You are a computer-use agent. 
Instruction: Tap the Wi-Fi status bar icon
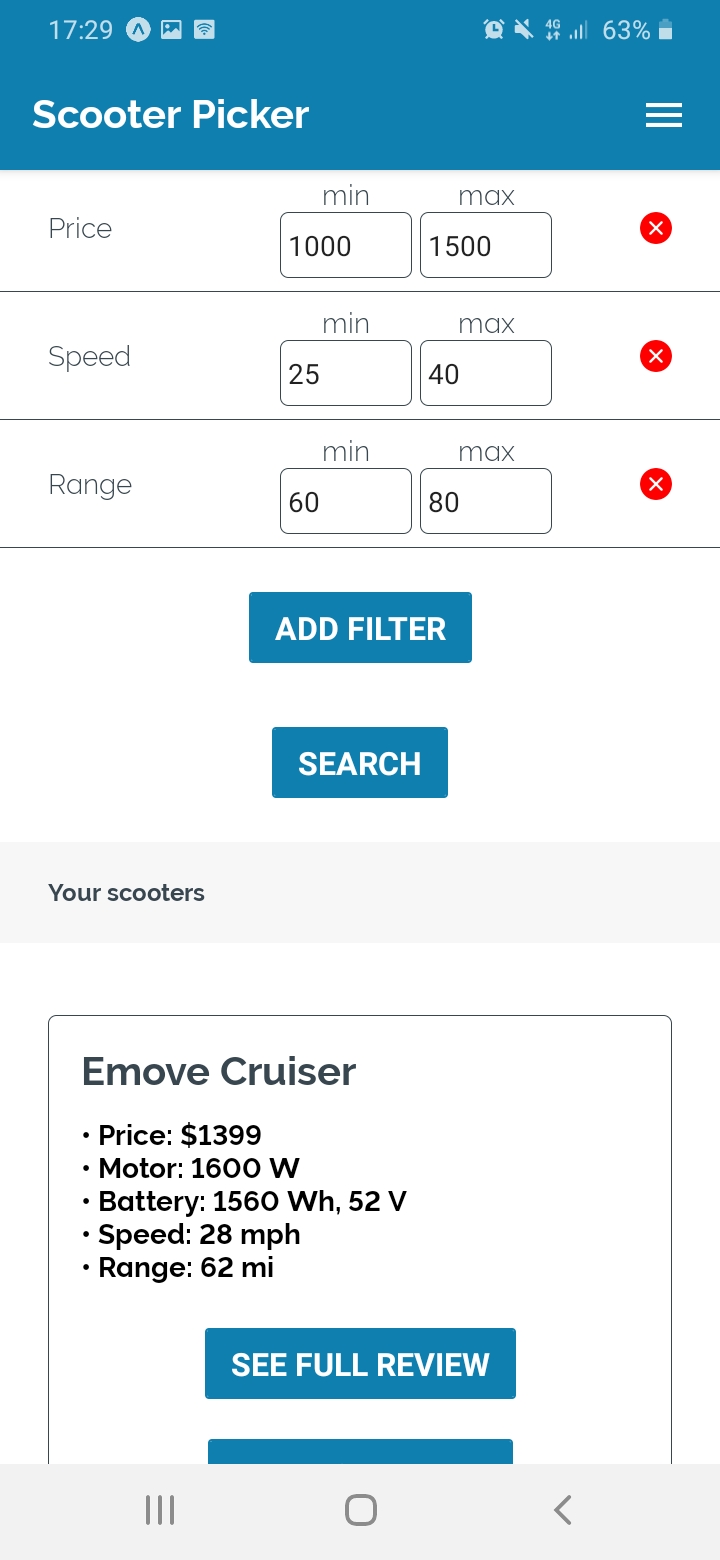tap(204, 30)
